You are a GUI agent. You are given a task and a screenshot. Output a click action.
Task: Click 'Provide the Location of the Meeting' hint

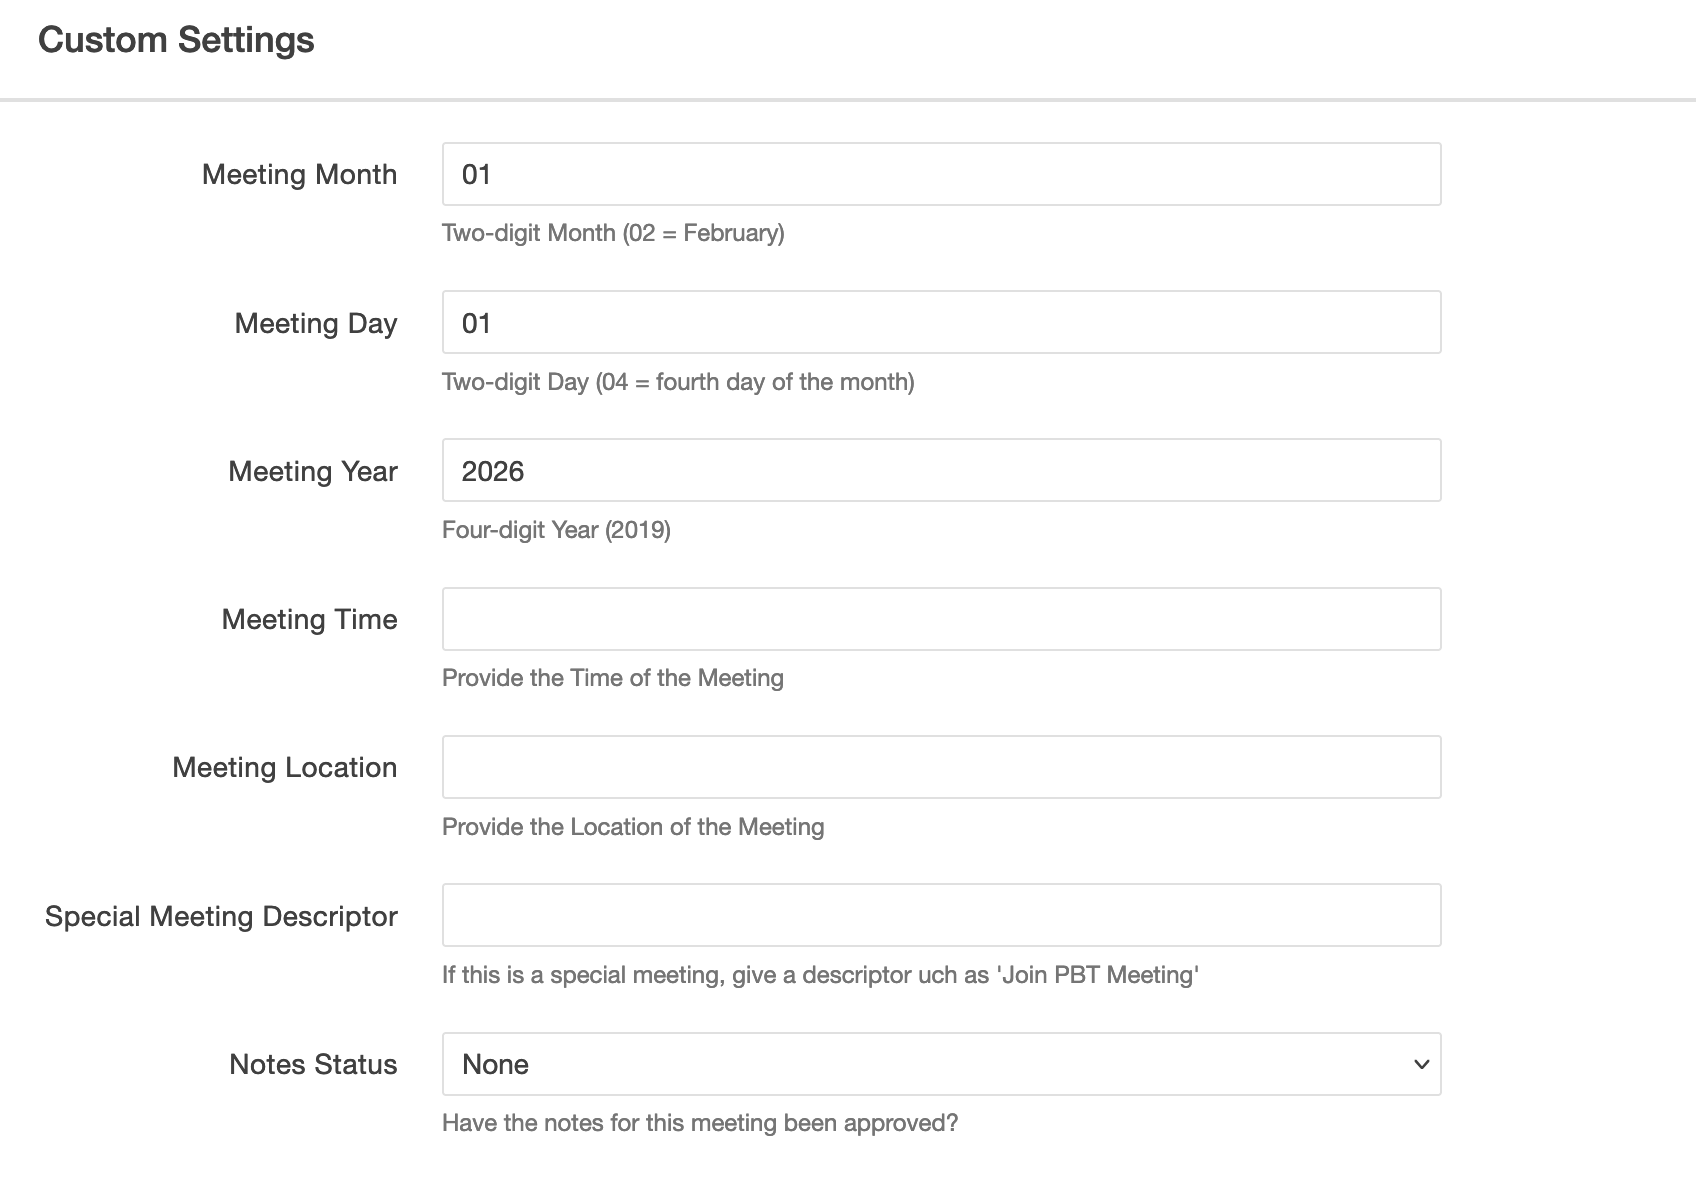point(633,827)
